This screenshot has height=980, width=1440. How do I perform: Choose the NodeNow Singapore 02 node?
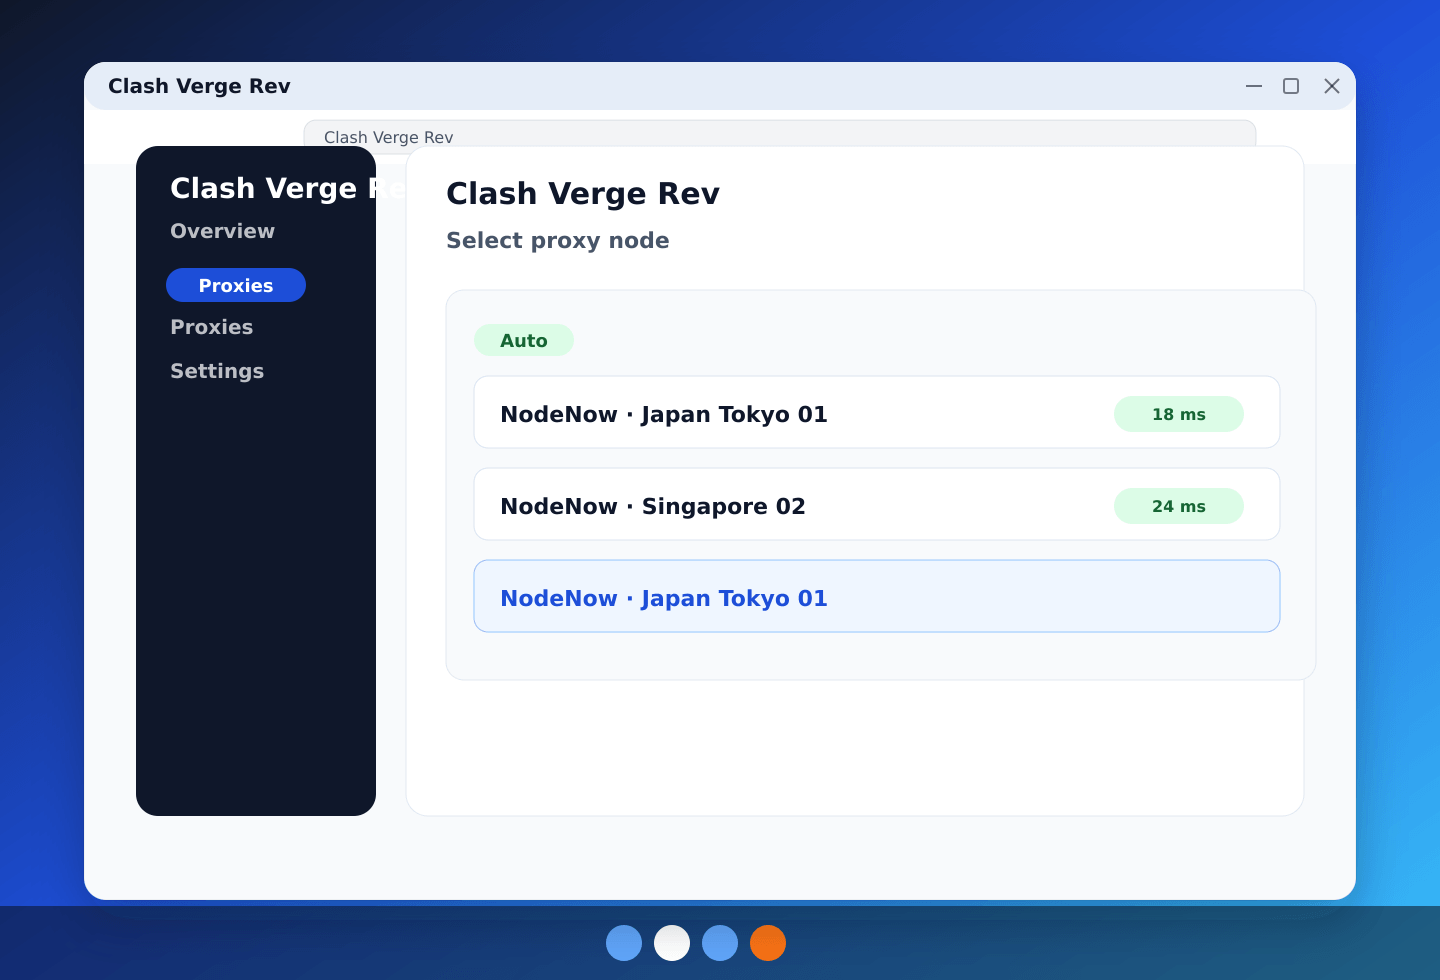tap(877, 504)
